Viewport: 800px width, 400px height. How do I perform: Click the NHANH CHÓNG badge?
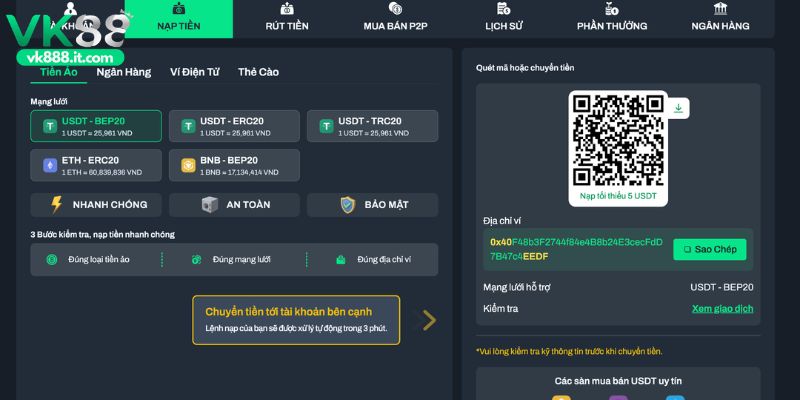coord(96,205)
